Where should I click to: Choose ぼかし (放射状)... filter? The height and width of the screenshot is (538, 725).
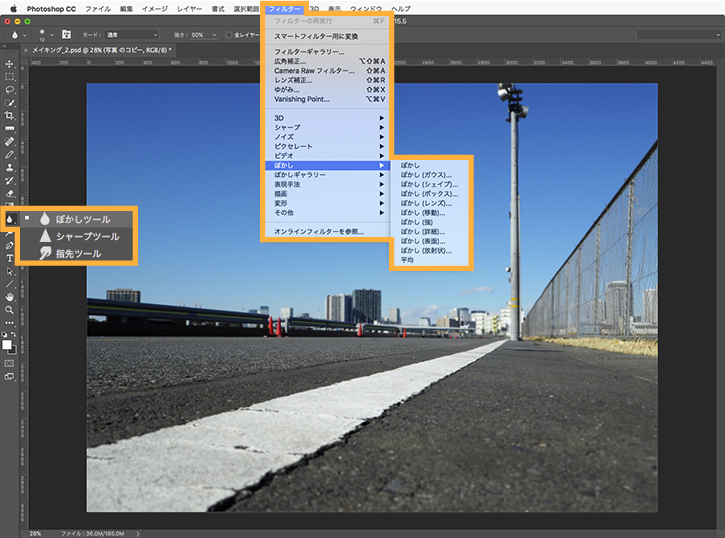[x=430, y=251]
